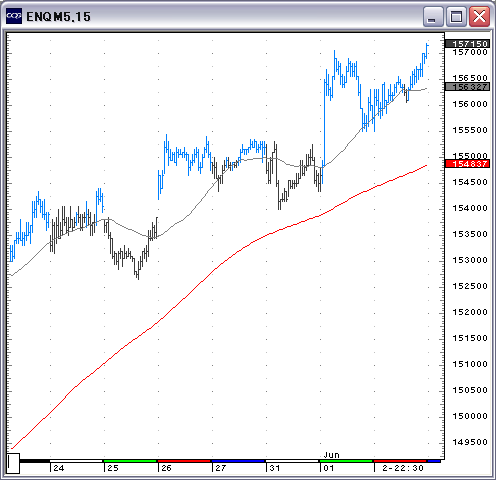Click the 31 date marker on time axis

(x=275, y=468)
